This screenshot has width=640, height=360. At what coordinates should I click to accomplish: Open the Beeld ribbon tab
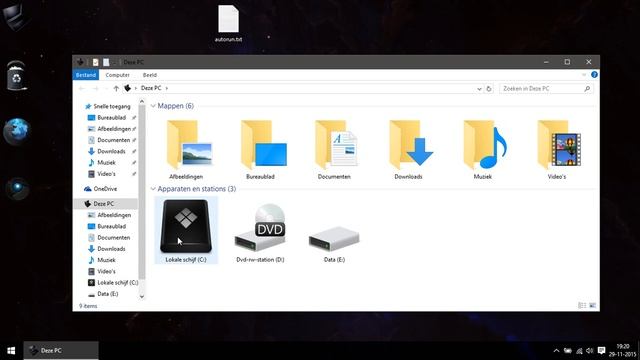click(x=150, y=75)
